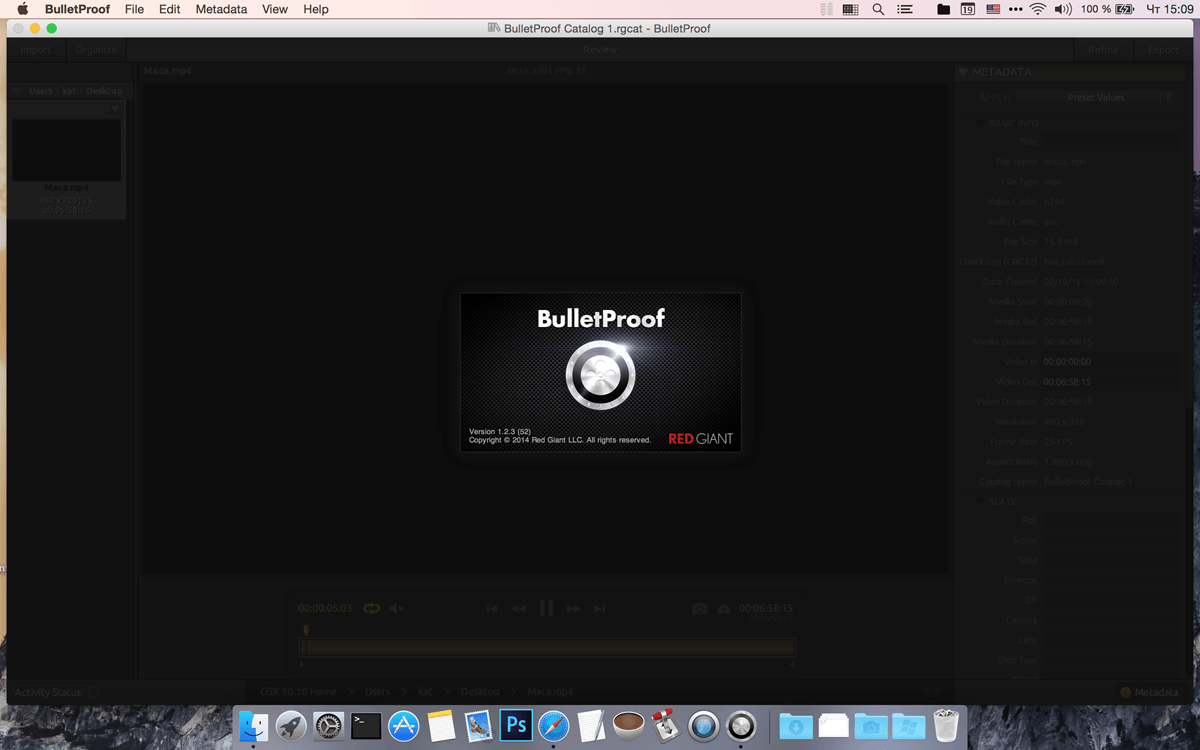The image size is (1200, 750).
Task: Open the File menu
Action: (134, 9)
